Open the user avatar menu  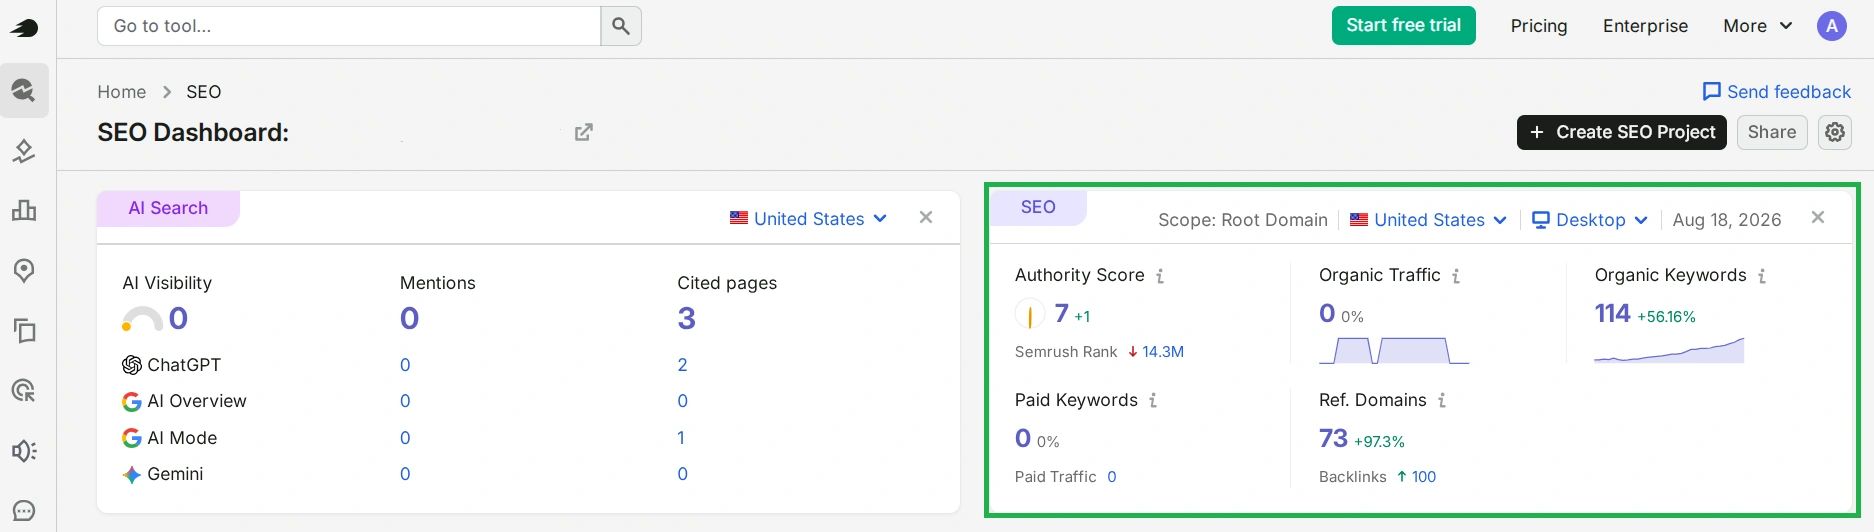[x=1831, y=26]
